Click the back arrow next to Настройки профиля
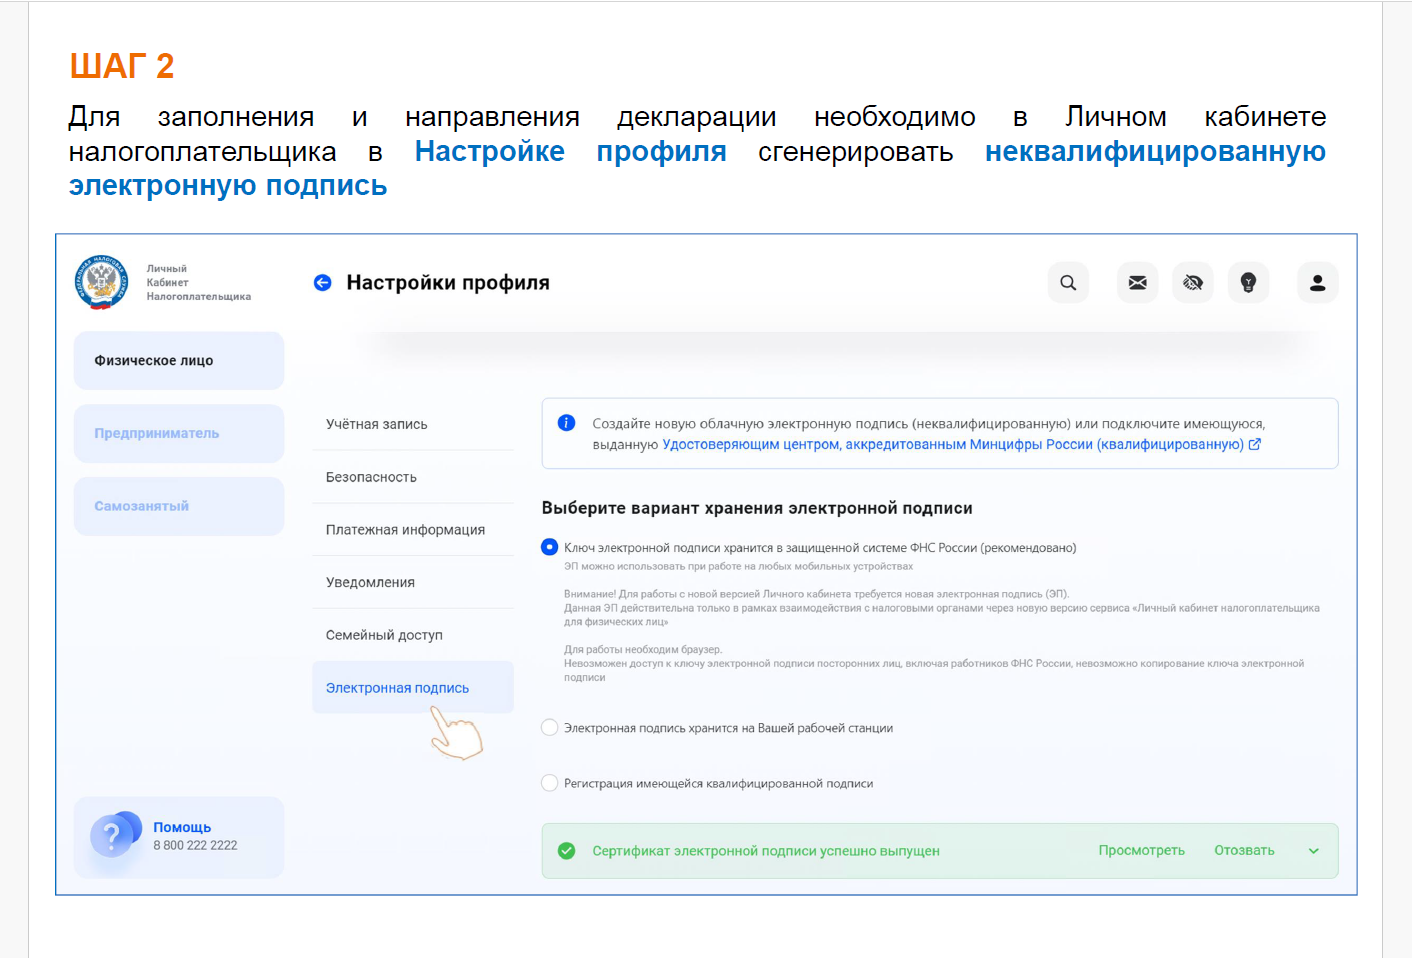 322,283
